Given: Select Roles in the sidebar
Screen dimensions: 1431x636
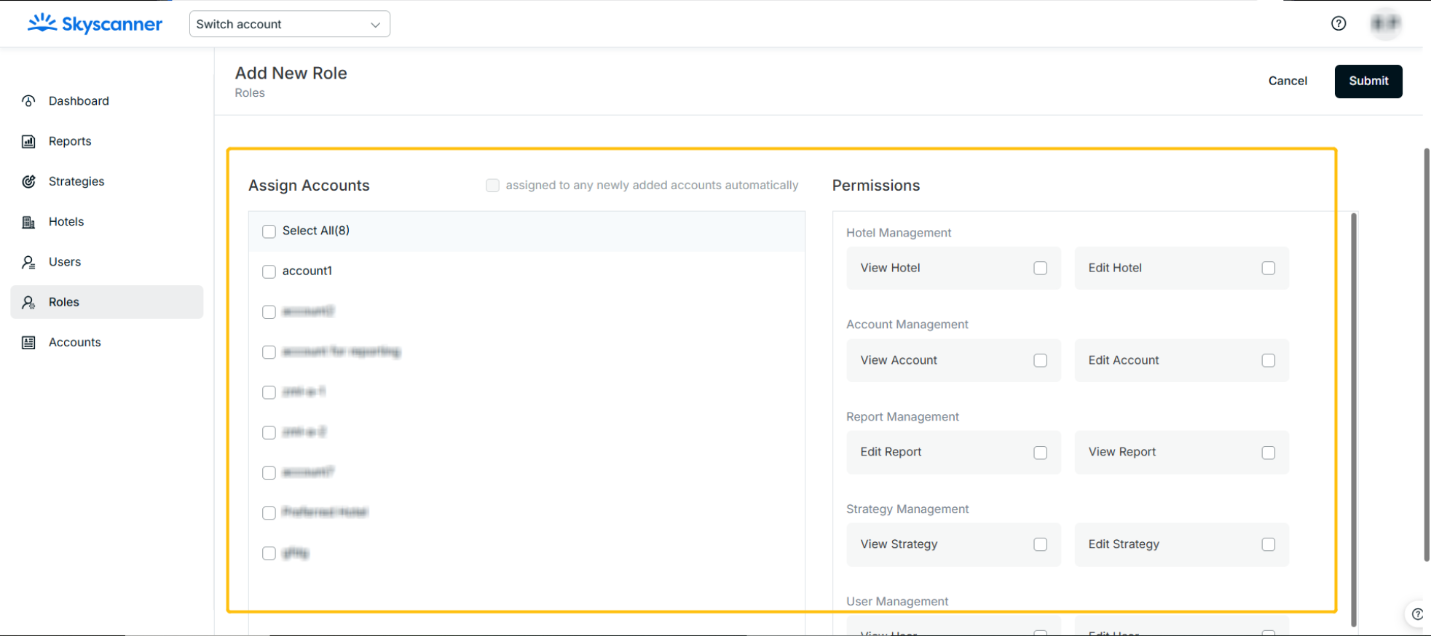Looking at the screenshot, I should coord(107,302).
